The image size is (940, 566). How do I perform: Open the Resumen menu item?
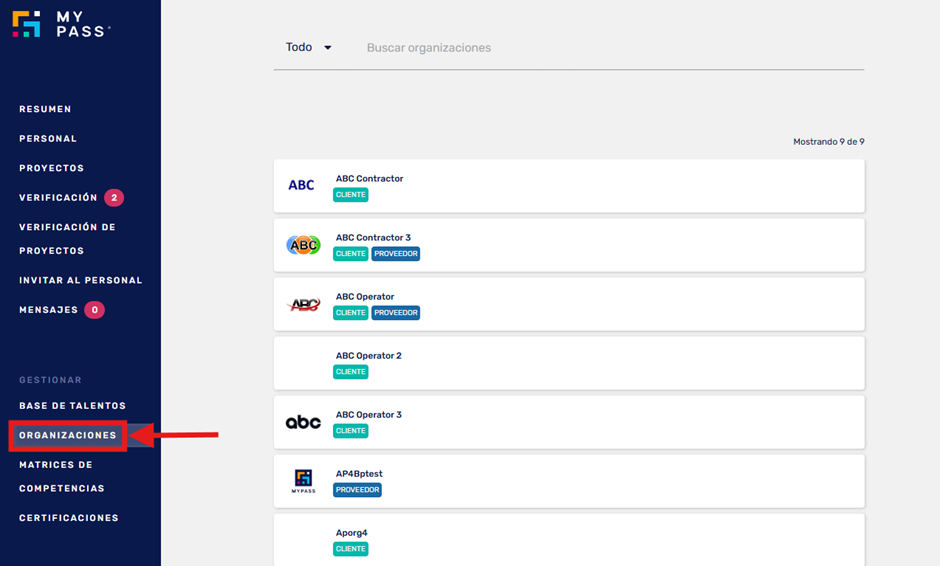[45, 109]
